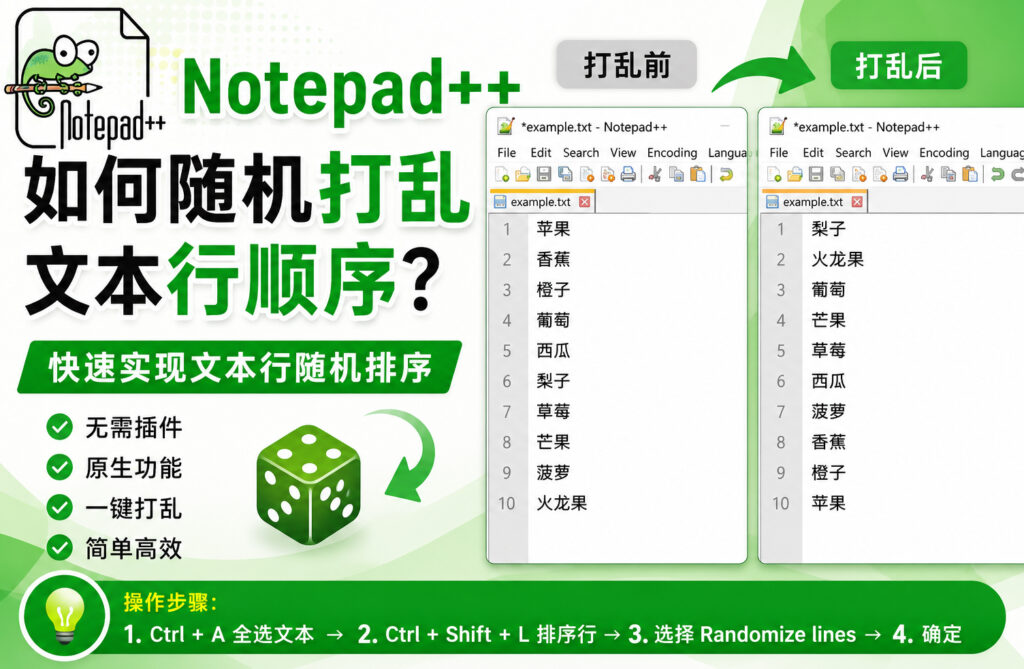Click line 7 菠萝 in the 打乱后 window
The image size is (1024, 669).
828,412
